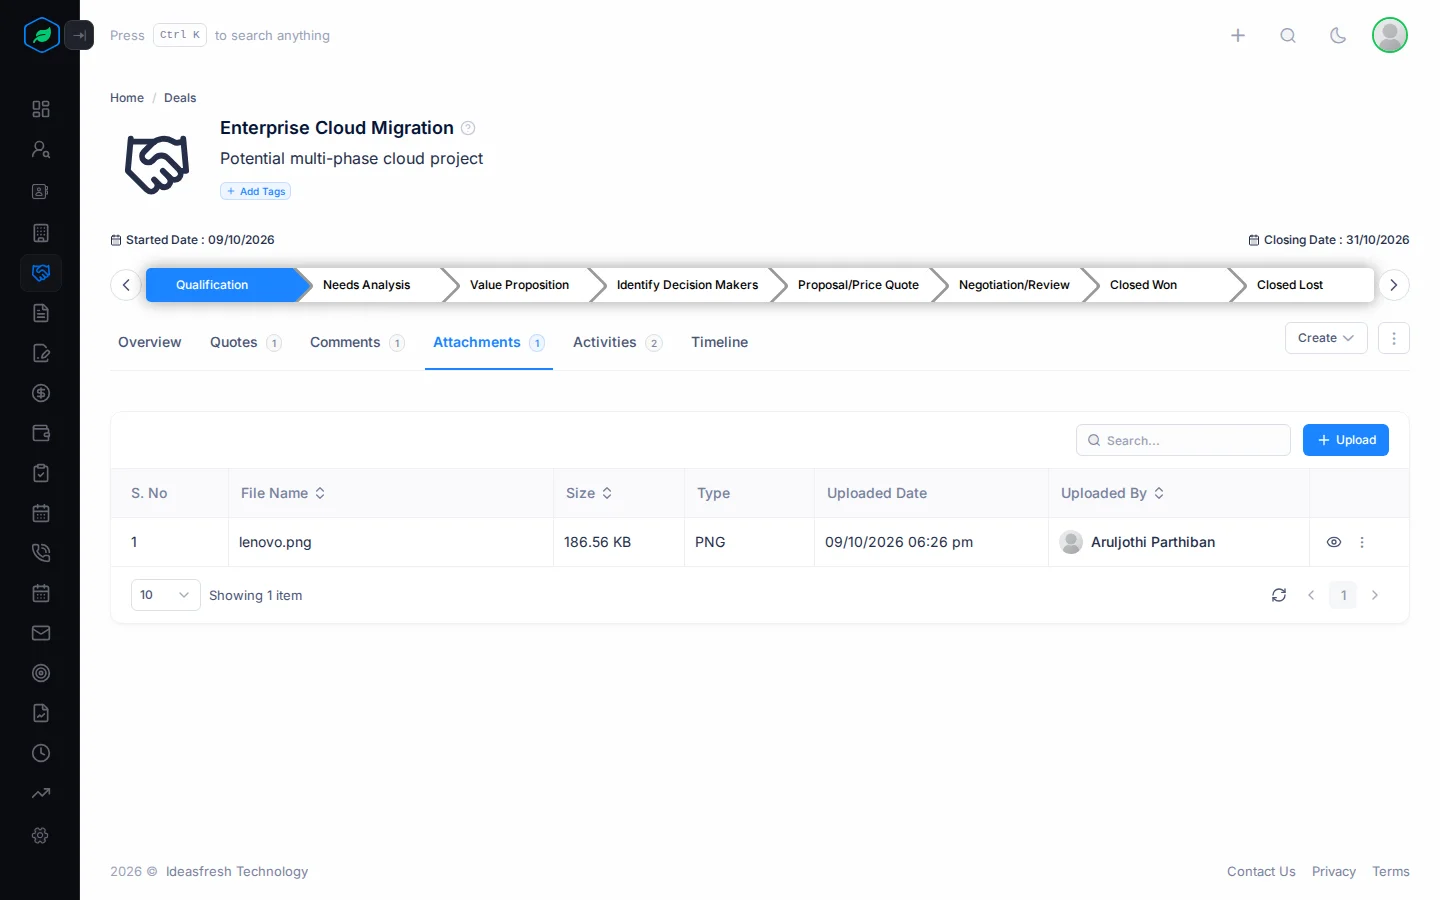Open the Contact Us footer link
The image size is (1440, 900).
(1261, 872)
